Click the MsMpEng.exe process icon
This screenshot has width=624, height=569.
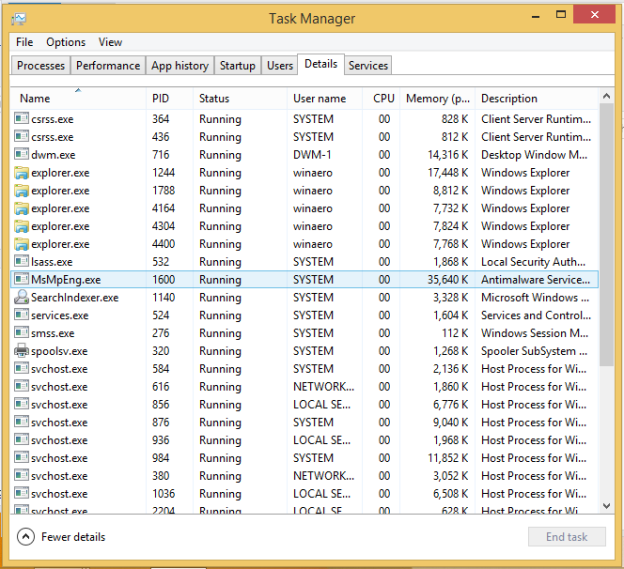tap(21, 279)
